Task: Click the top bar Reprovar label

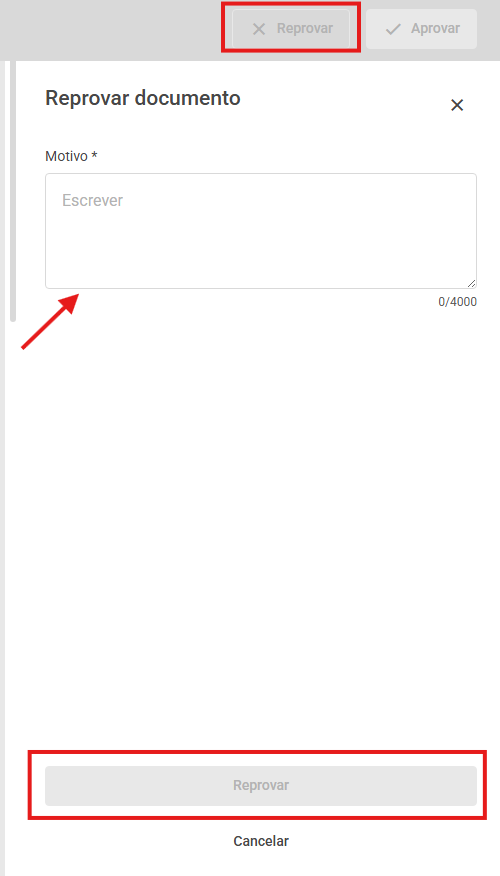Action: pos(305,28)
